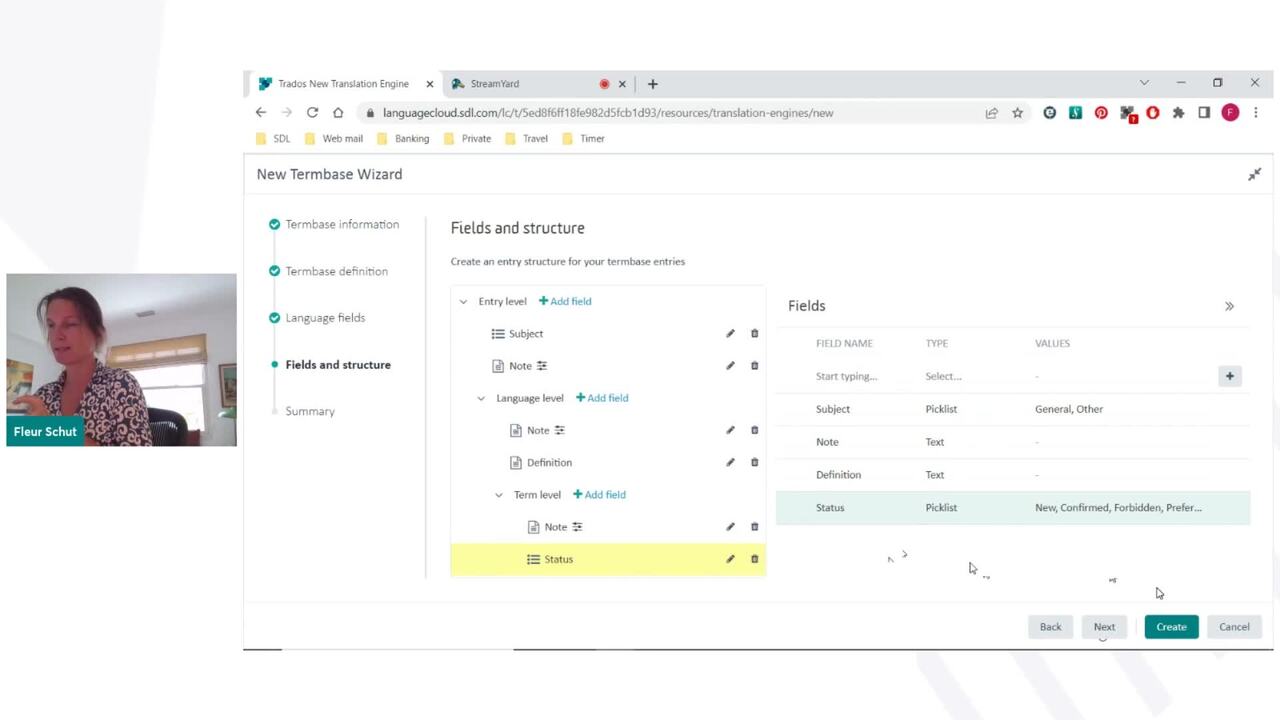
Task: Open the field type Select dropdown
Action: pos(943,376)
